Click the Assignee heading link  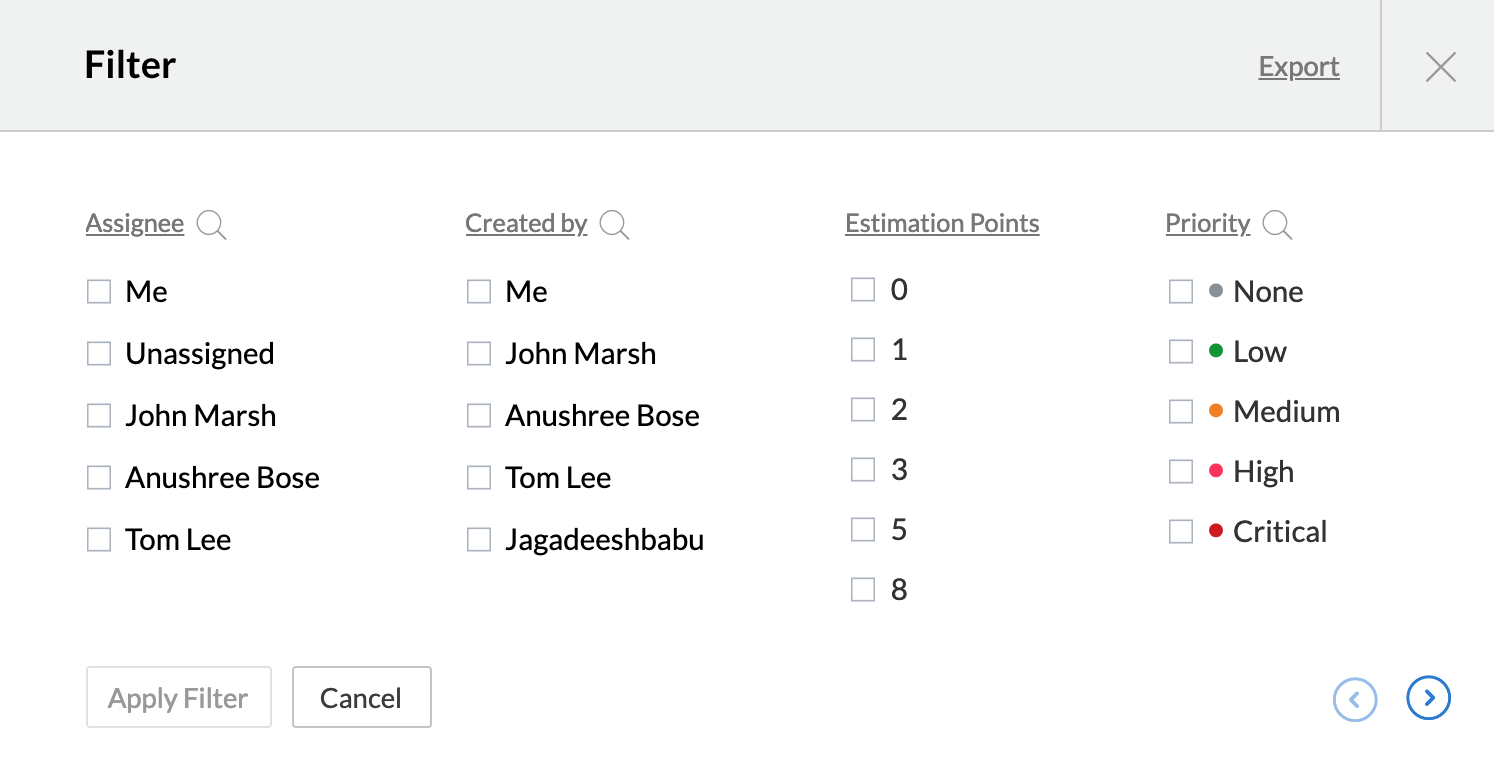[x=135, y=223]
